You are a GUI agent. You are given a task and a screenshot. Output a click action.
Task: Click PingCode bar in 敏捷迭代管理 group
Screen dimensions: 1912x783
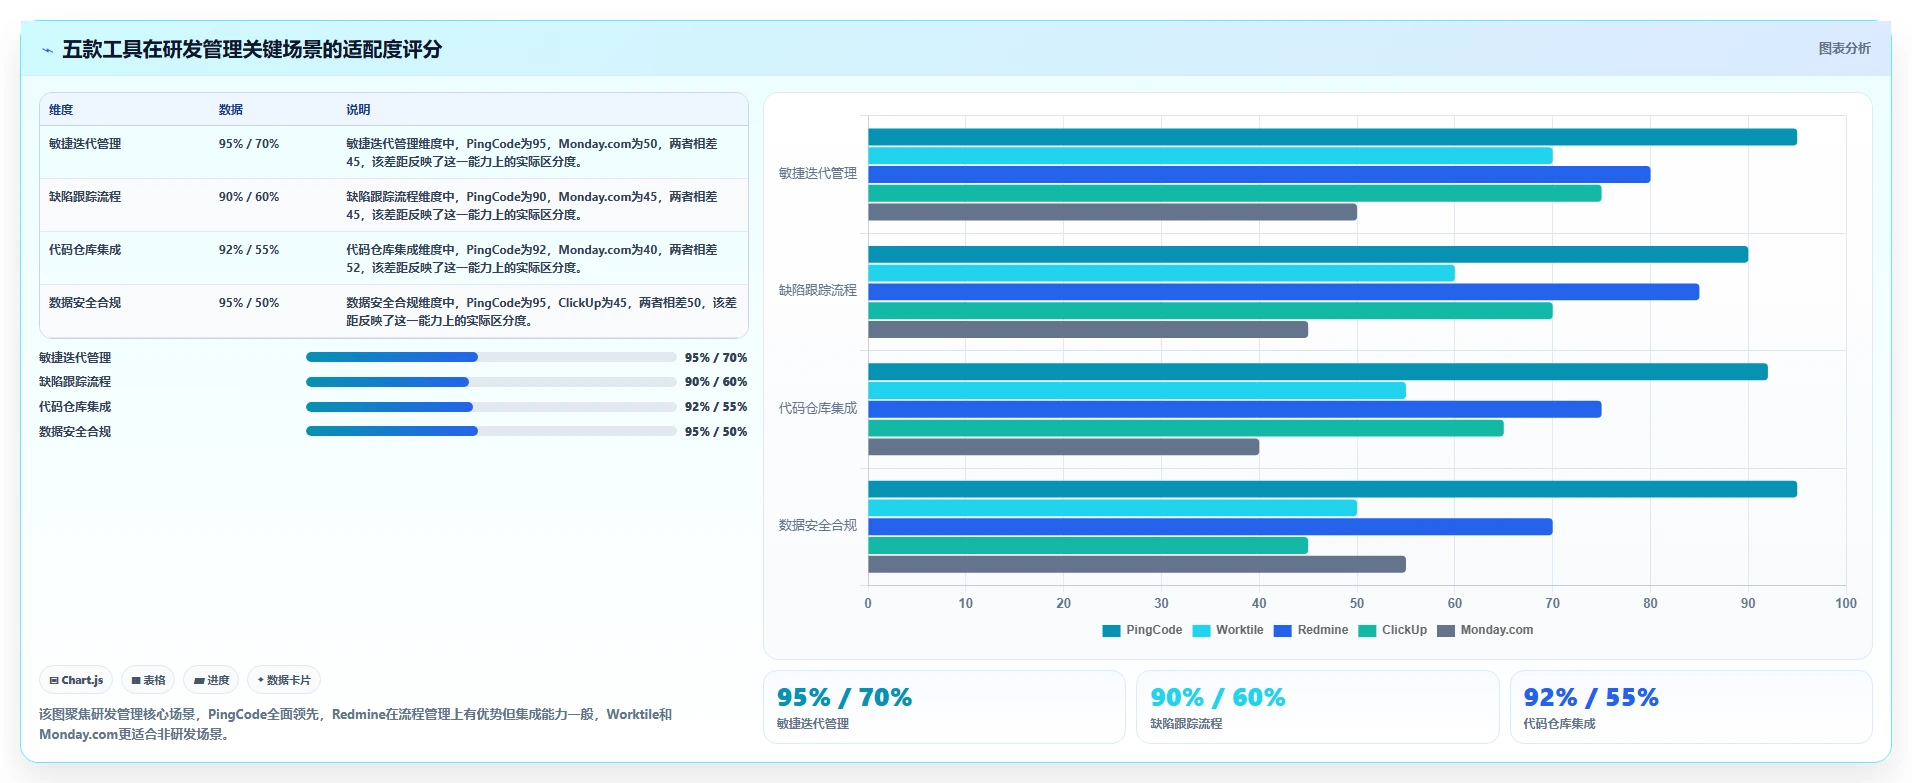(x=1332, y=137)
